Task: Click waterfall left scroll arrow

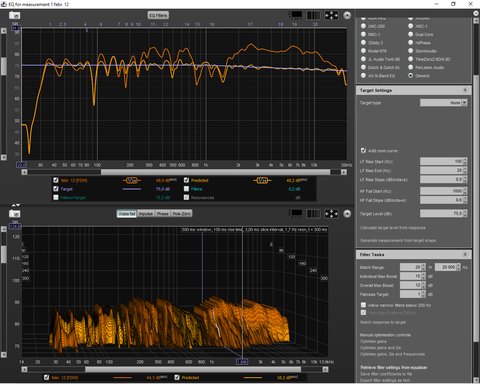Action: 24,369
